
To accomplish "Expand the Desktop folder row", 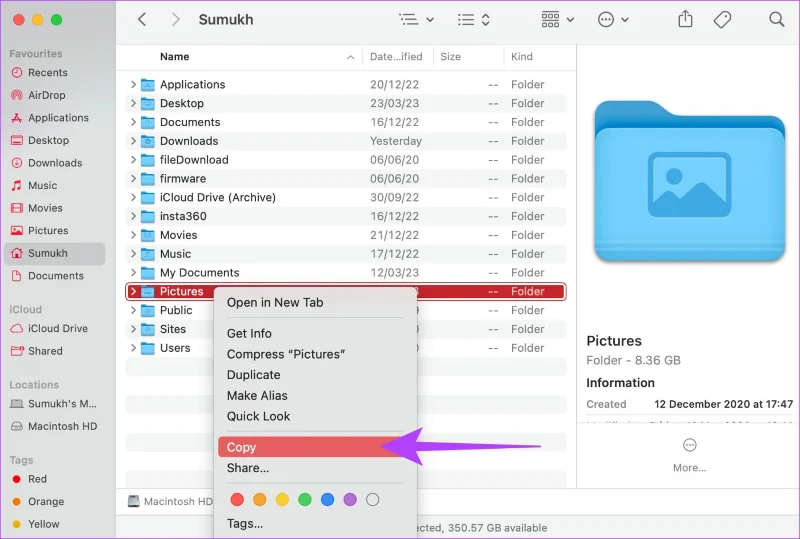I will [x=133, y=103].
